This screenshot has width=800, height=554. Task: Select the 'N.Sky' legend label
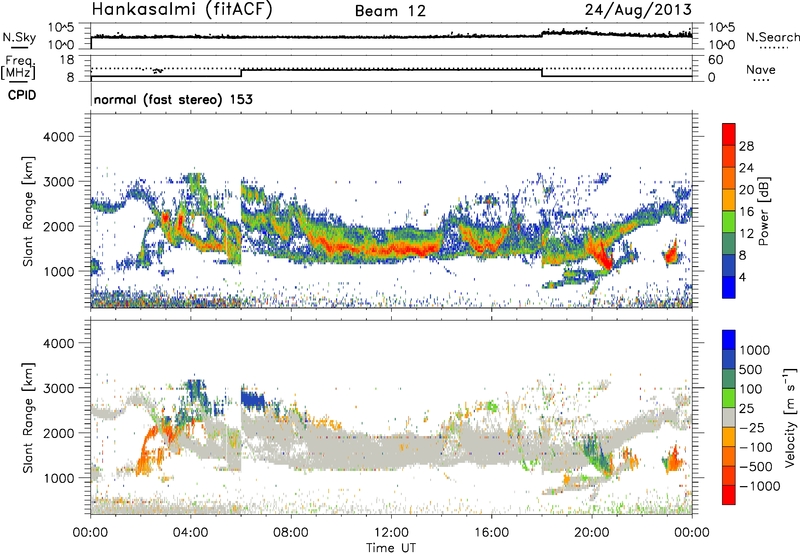[19, 38]
